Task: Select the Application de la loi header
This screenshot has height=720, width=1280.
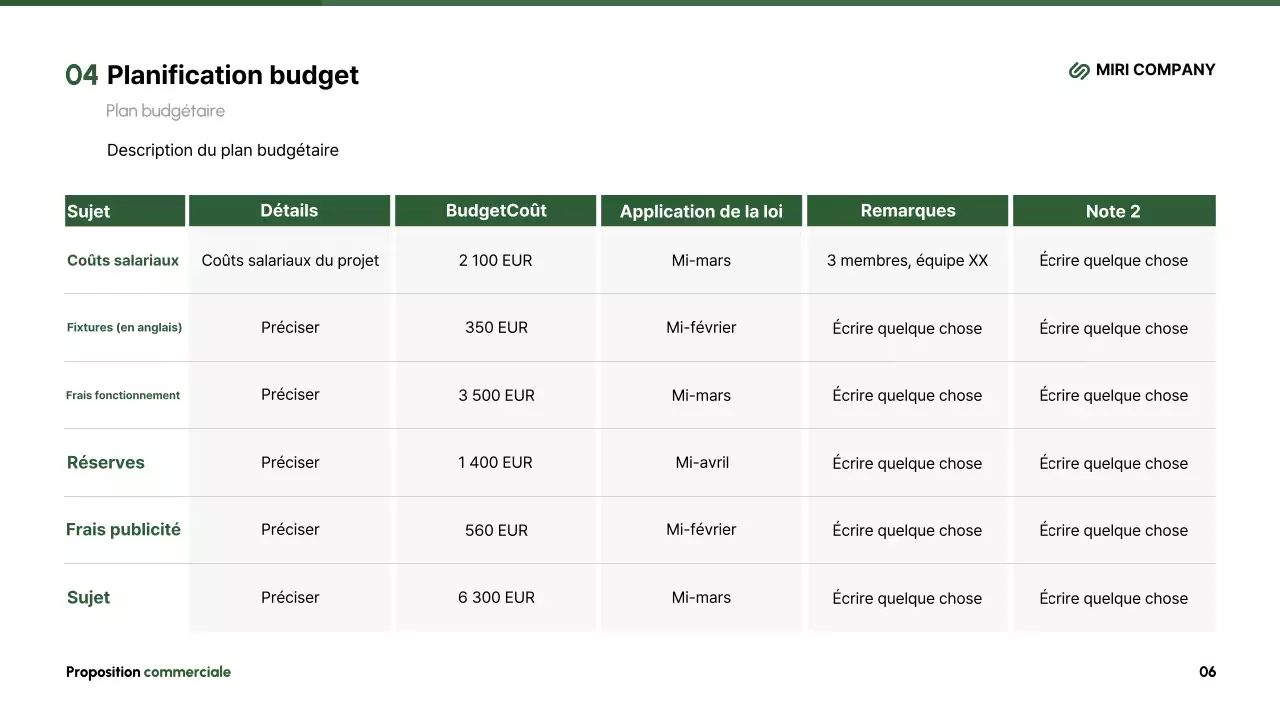Action: [x=701, y=211]
